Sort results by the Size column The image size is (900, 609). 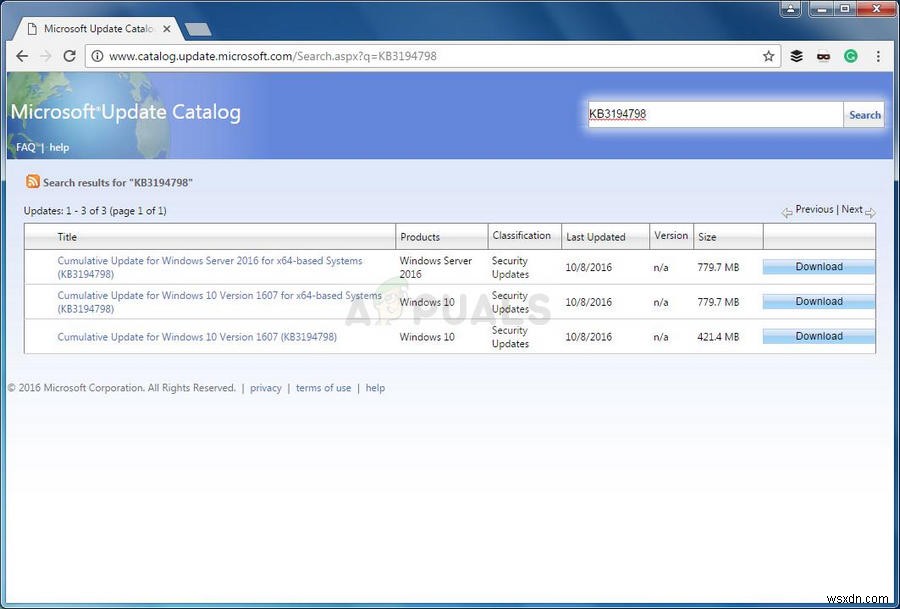[707, 237]
